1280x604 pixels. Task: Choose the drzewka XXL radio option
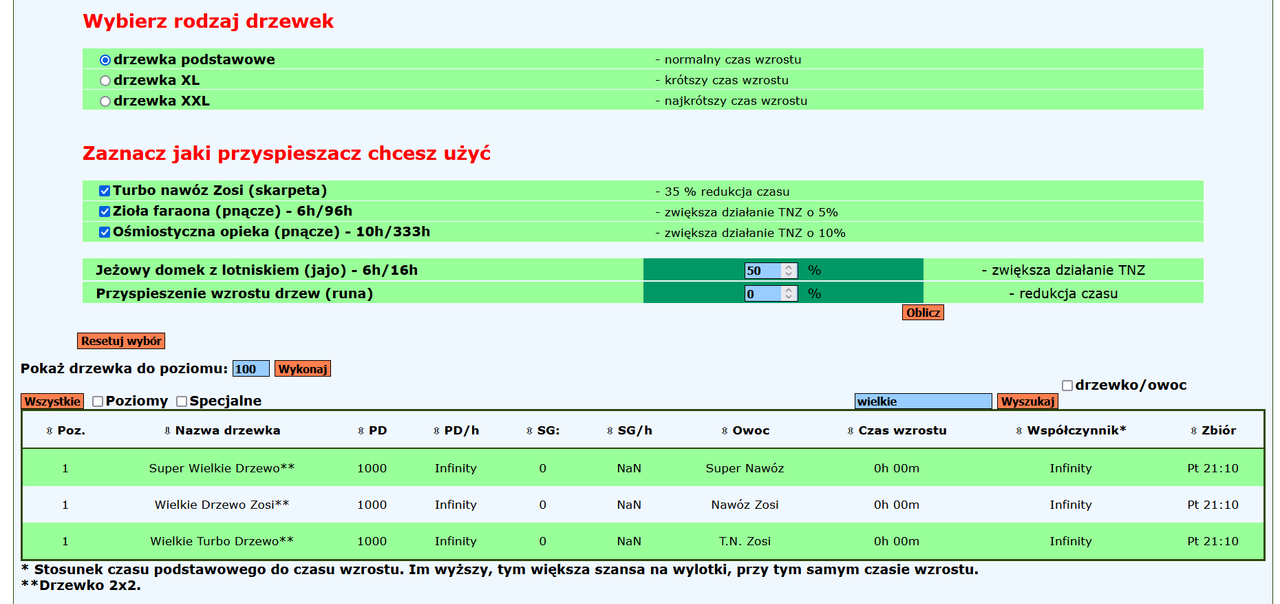click(x=105, y=101)
